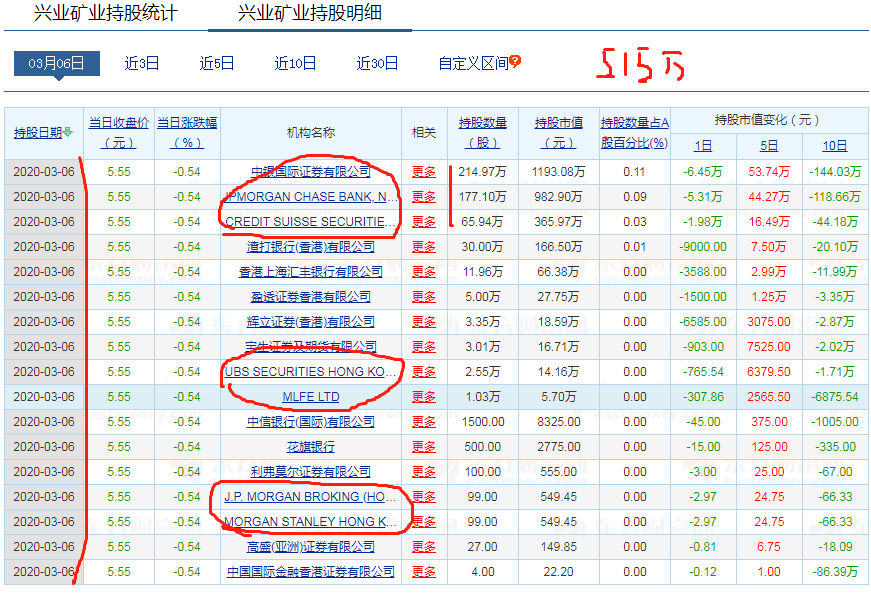Open 高盛(亚洲)证券有限公司 link
Screen dimensions: 871x597
click(x=311, y=546)
